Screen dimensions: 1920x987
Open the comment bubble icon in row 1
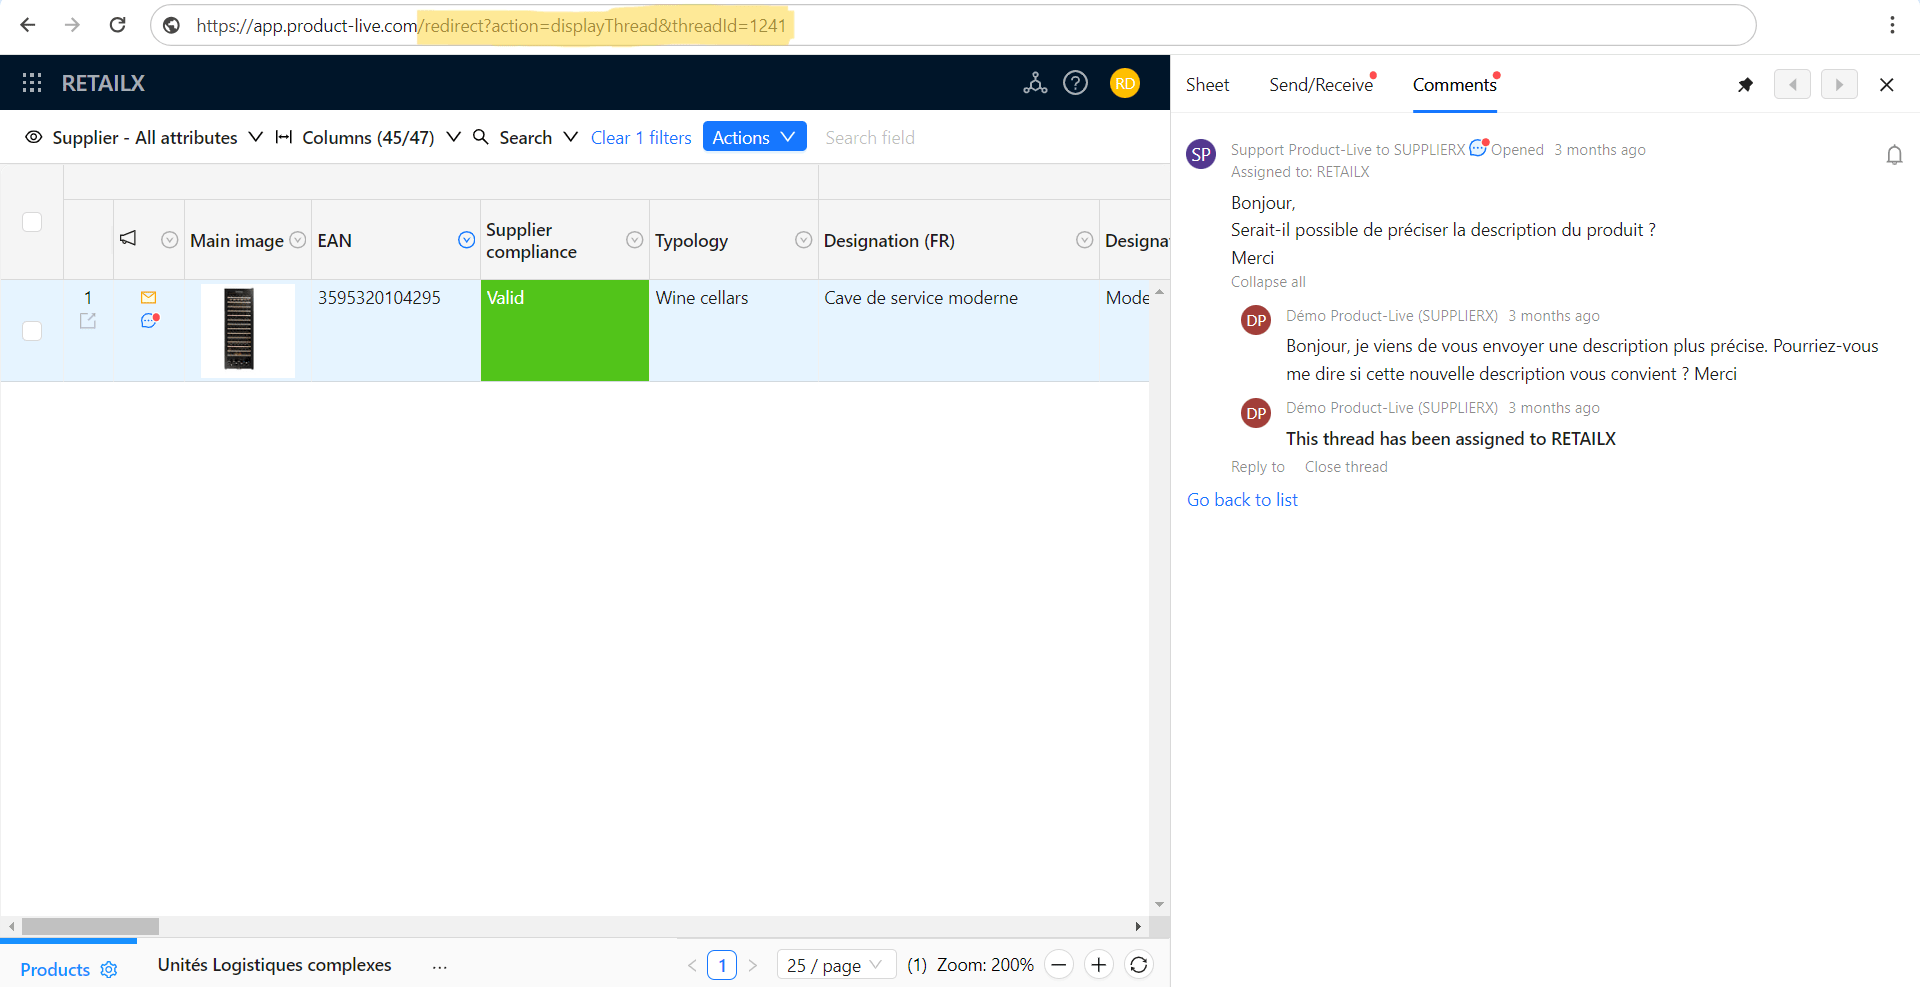(150, 320)
